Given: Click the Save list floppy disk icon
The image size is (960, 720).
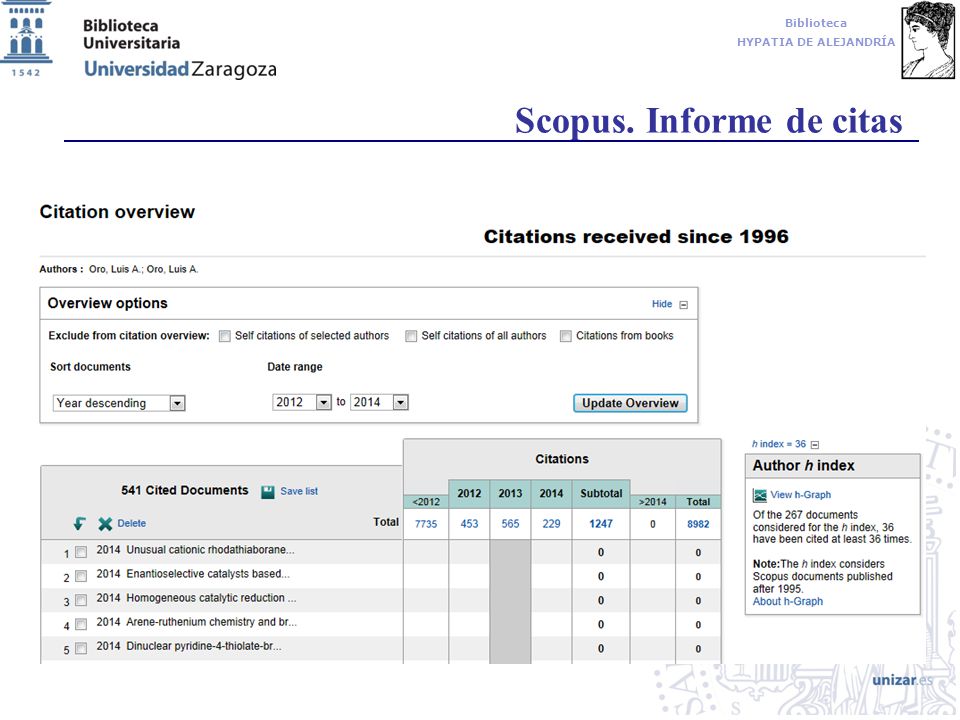Looking at the screenshot, I should point(268,492).
